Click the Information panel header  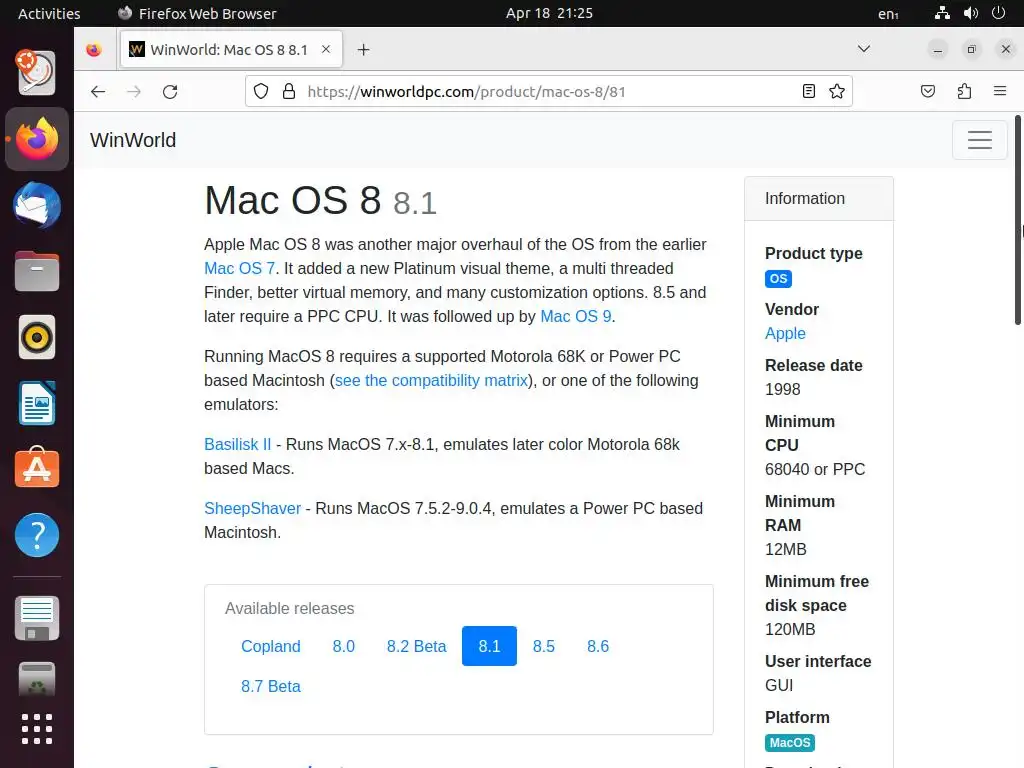pyautogui.click(x=819, y=199)
